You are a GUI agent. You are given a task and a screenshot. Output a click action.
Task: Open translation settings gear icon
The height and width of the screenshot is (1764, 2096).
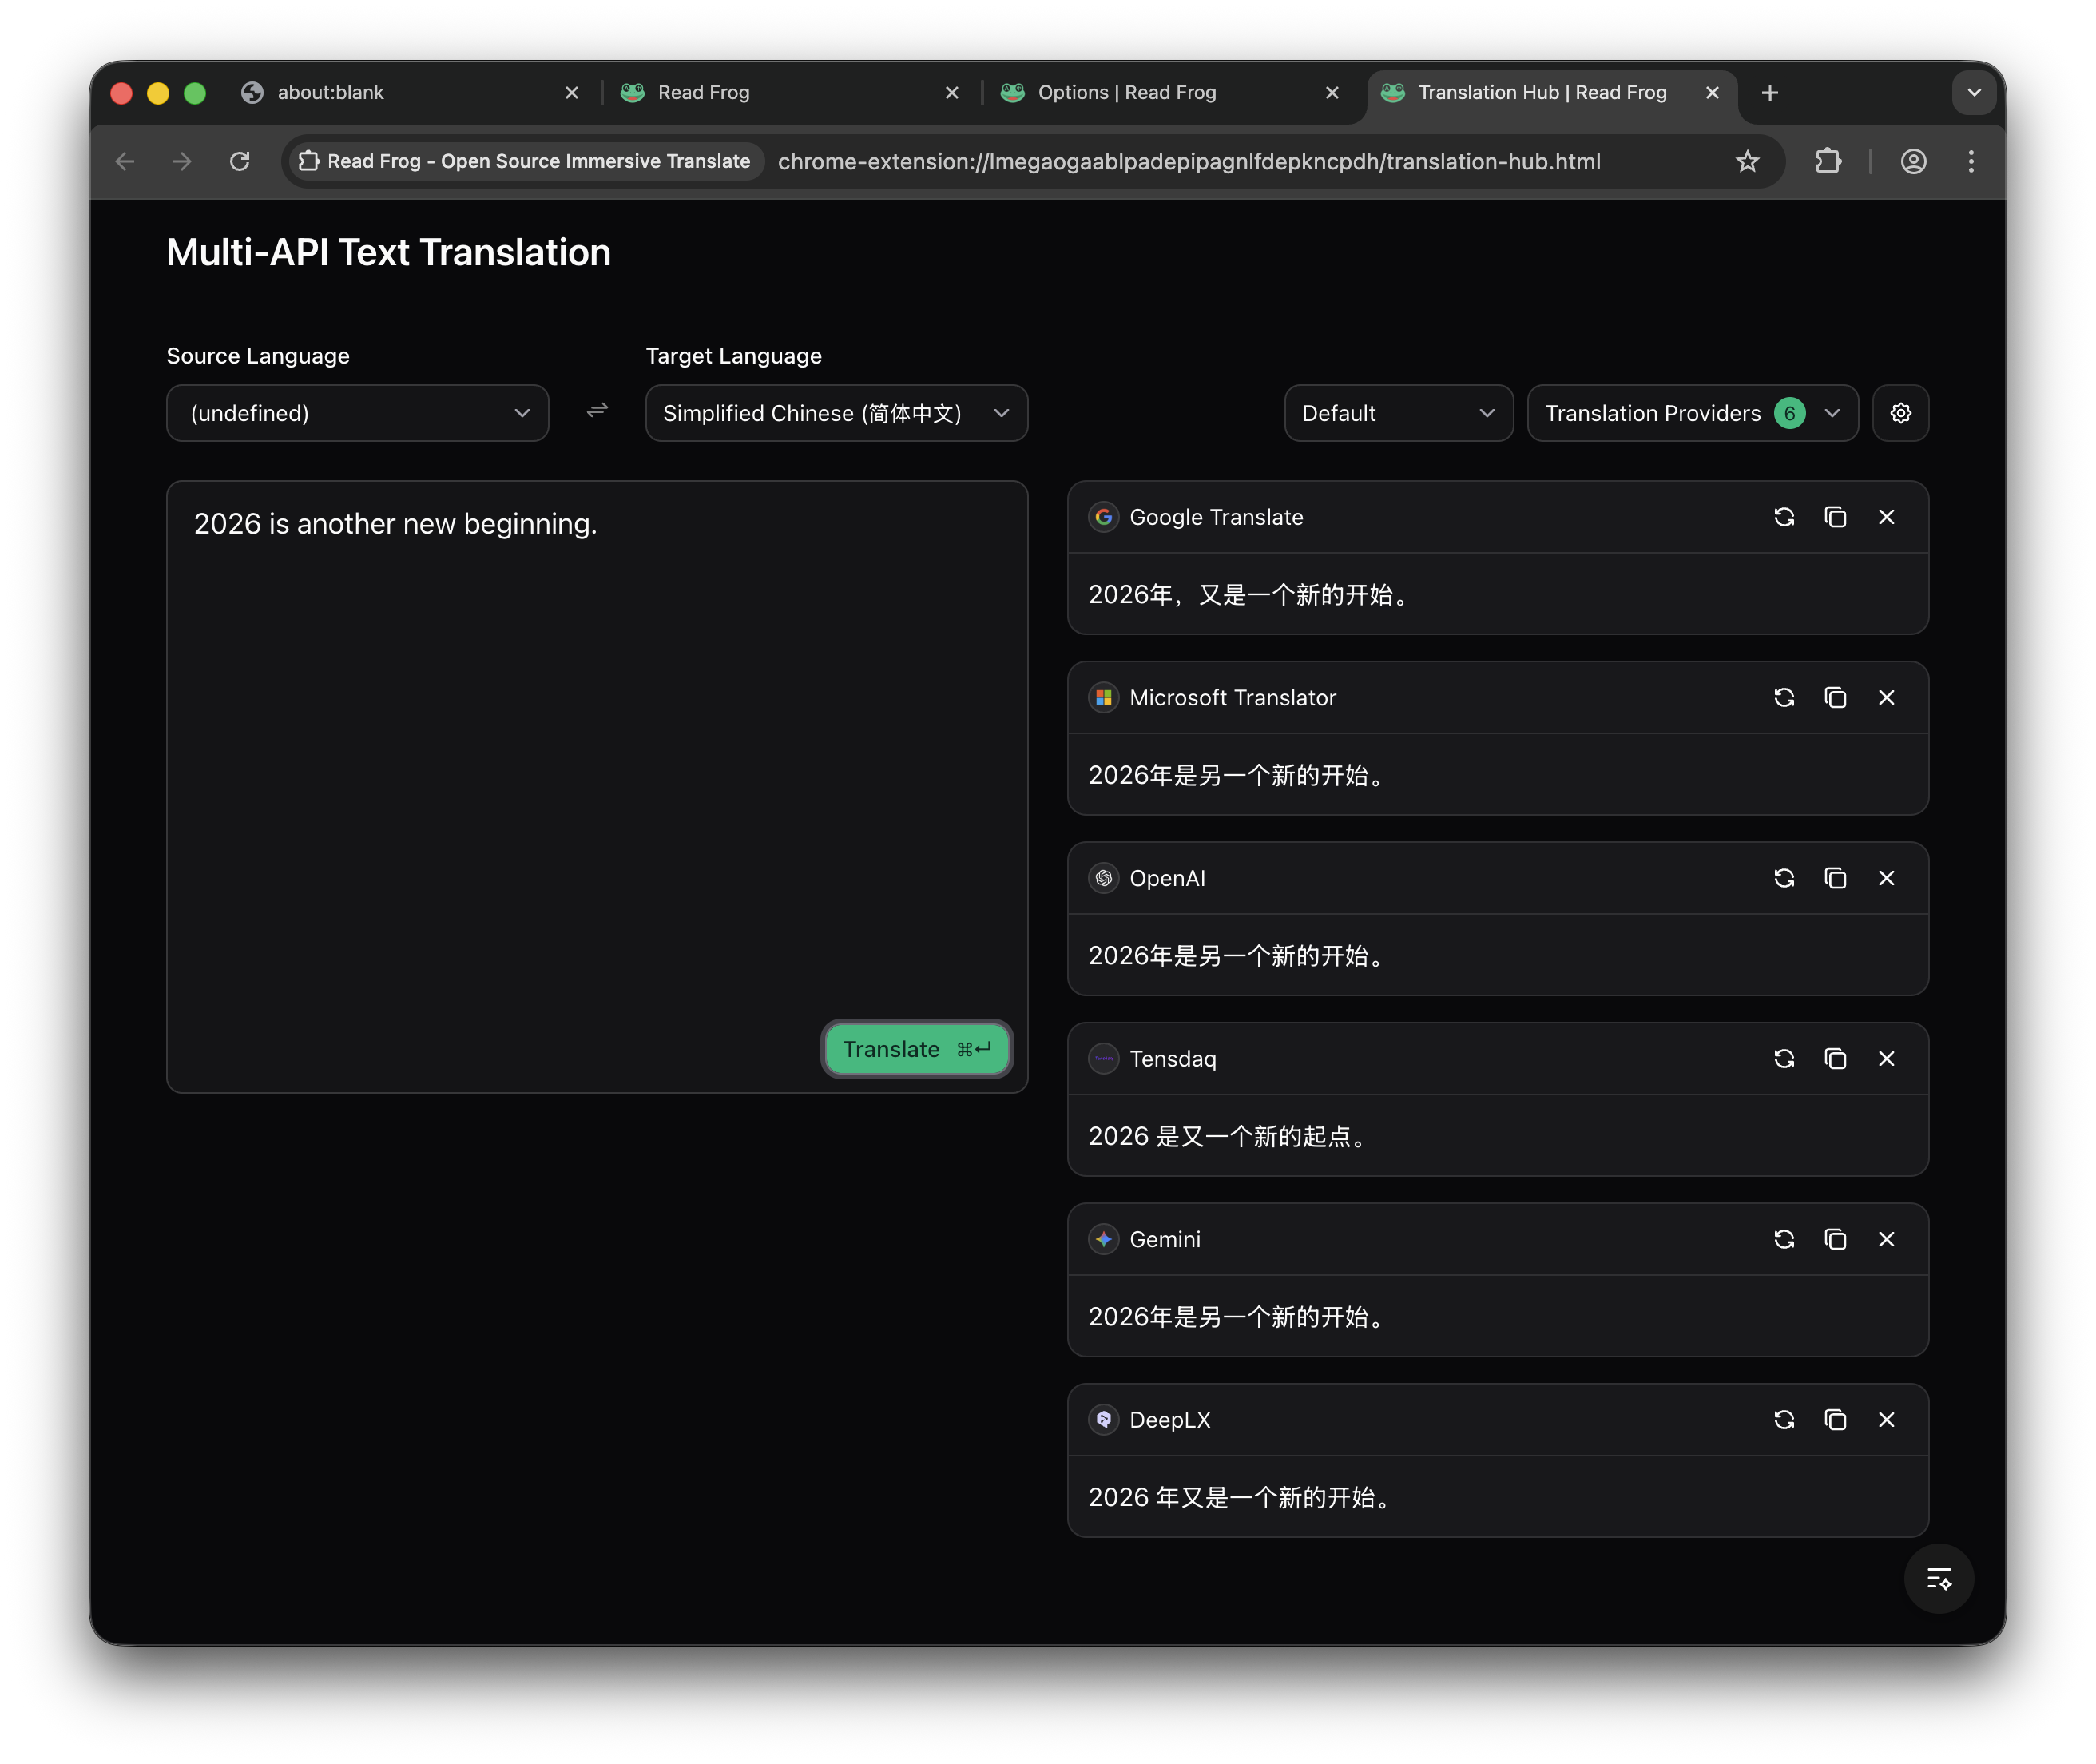1900,413
